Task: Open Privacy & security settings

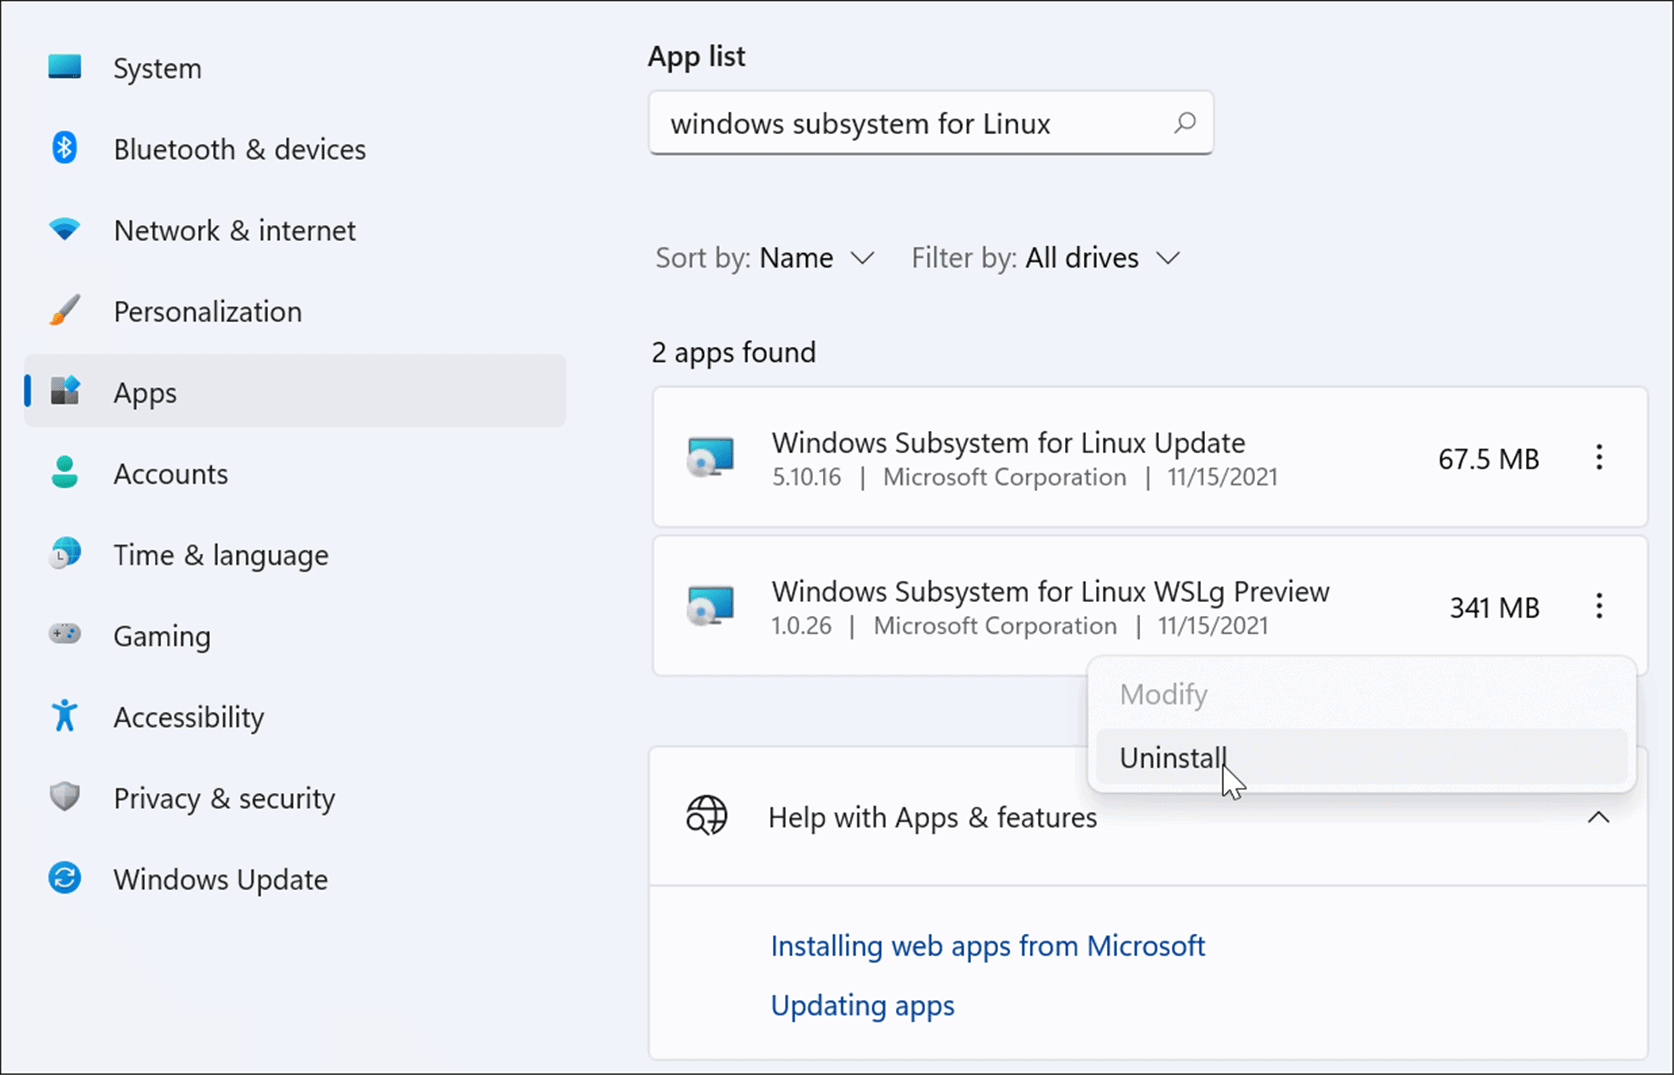Action: 224,798
